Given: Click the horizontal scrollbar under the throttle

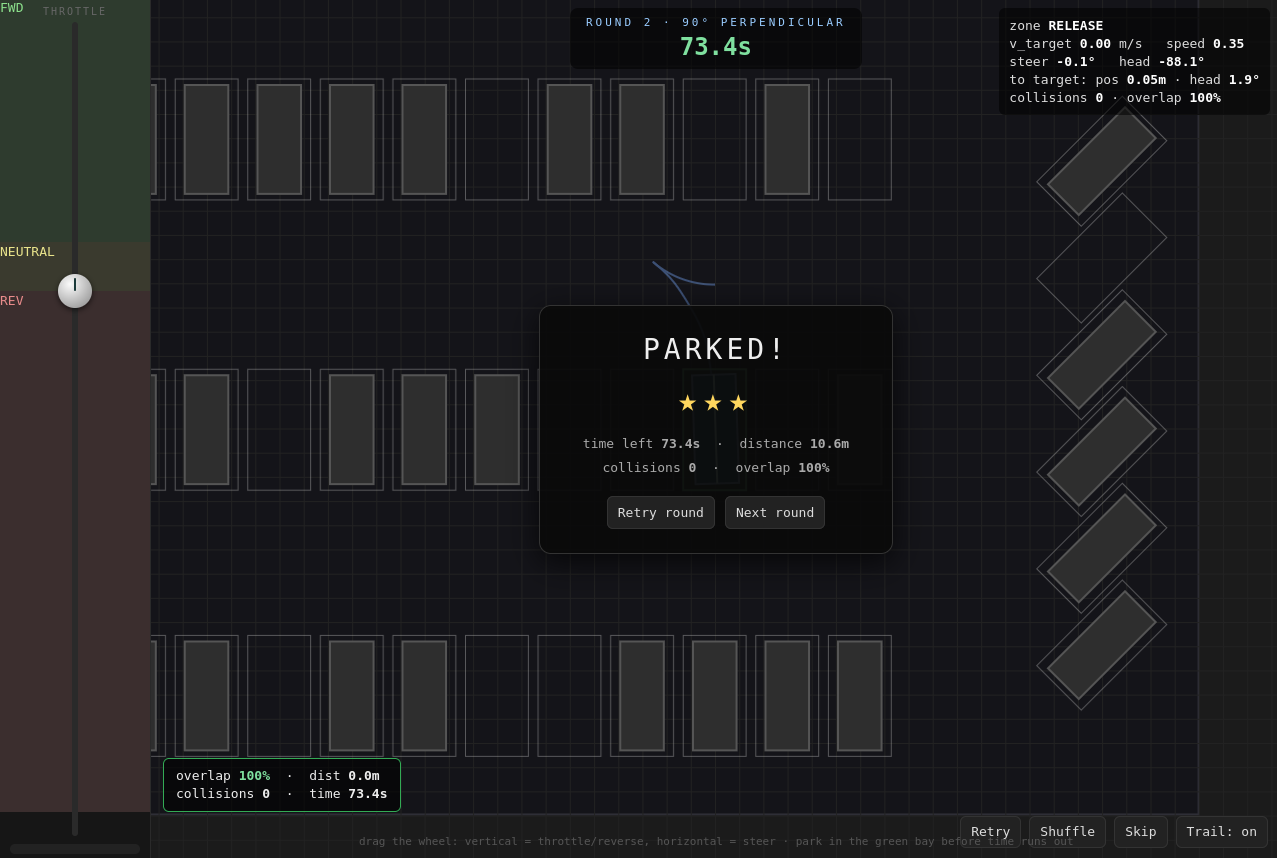Looking at the screenshot, I should click(75, 849).
